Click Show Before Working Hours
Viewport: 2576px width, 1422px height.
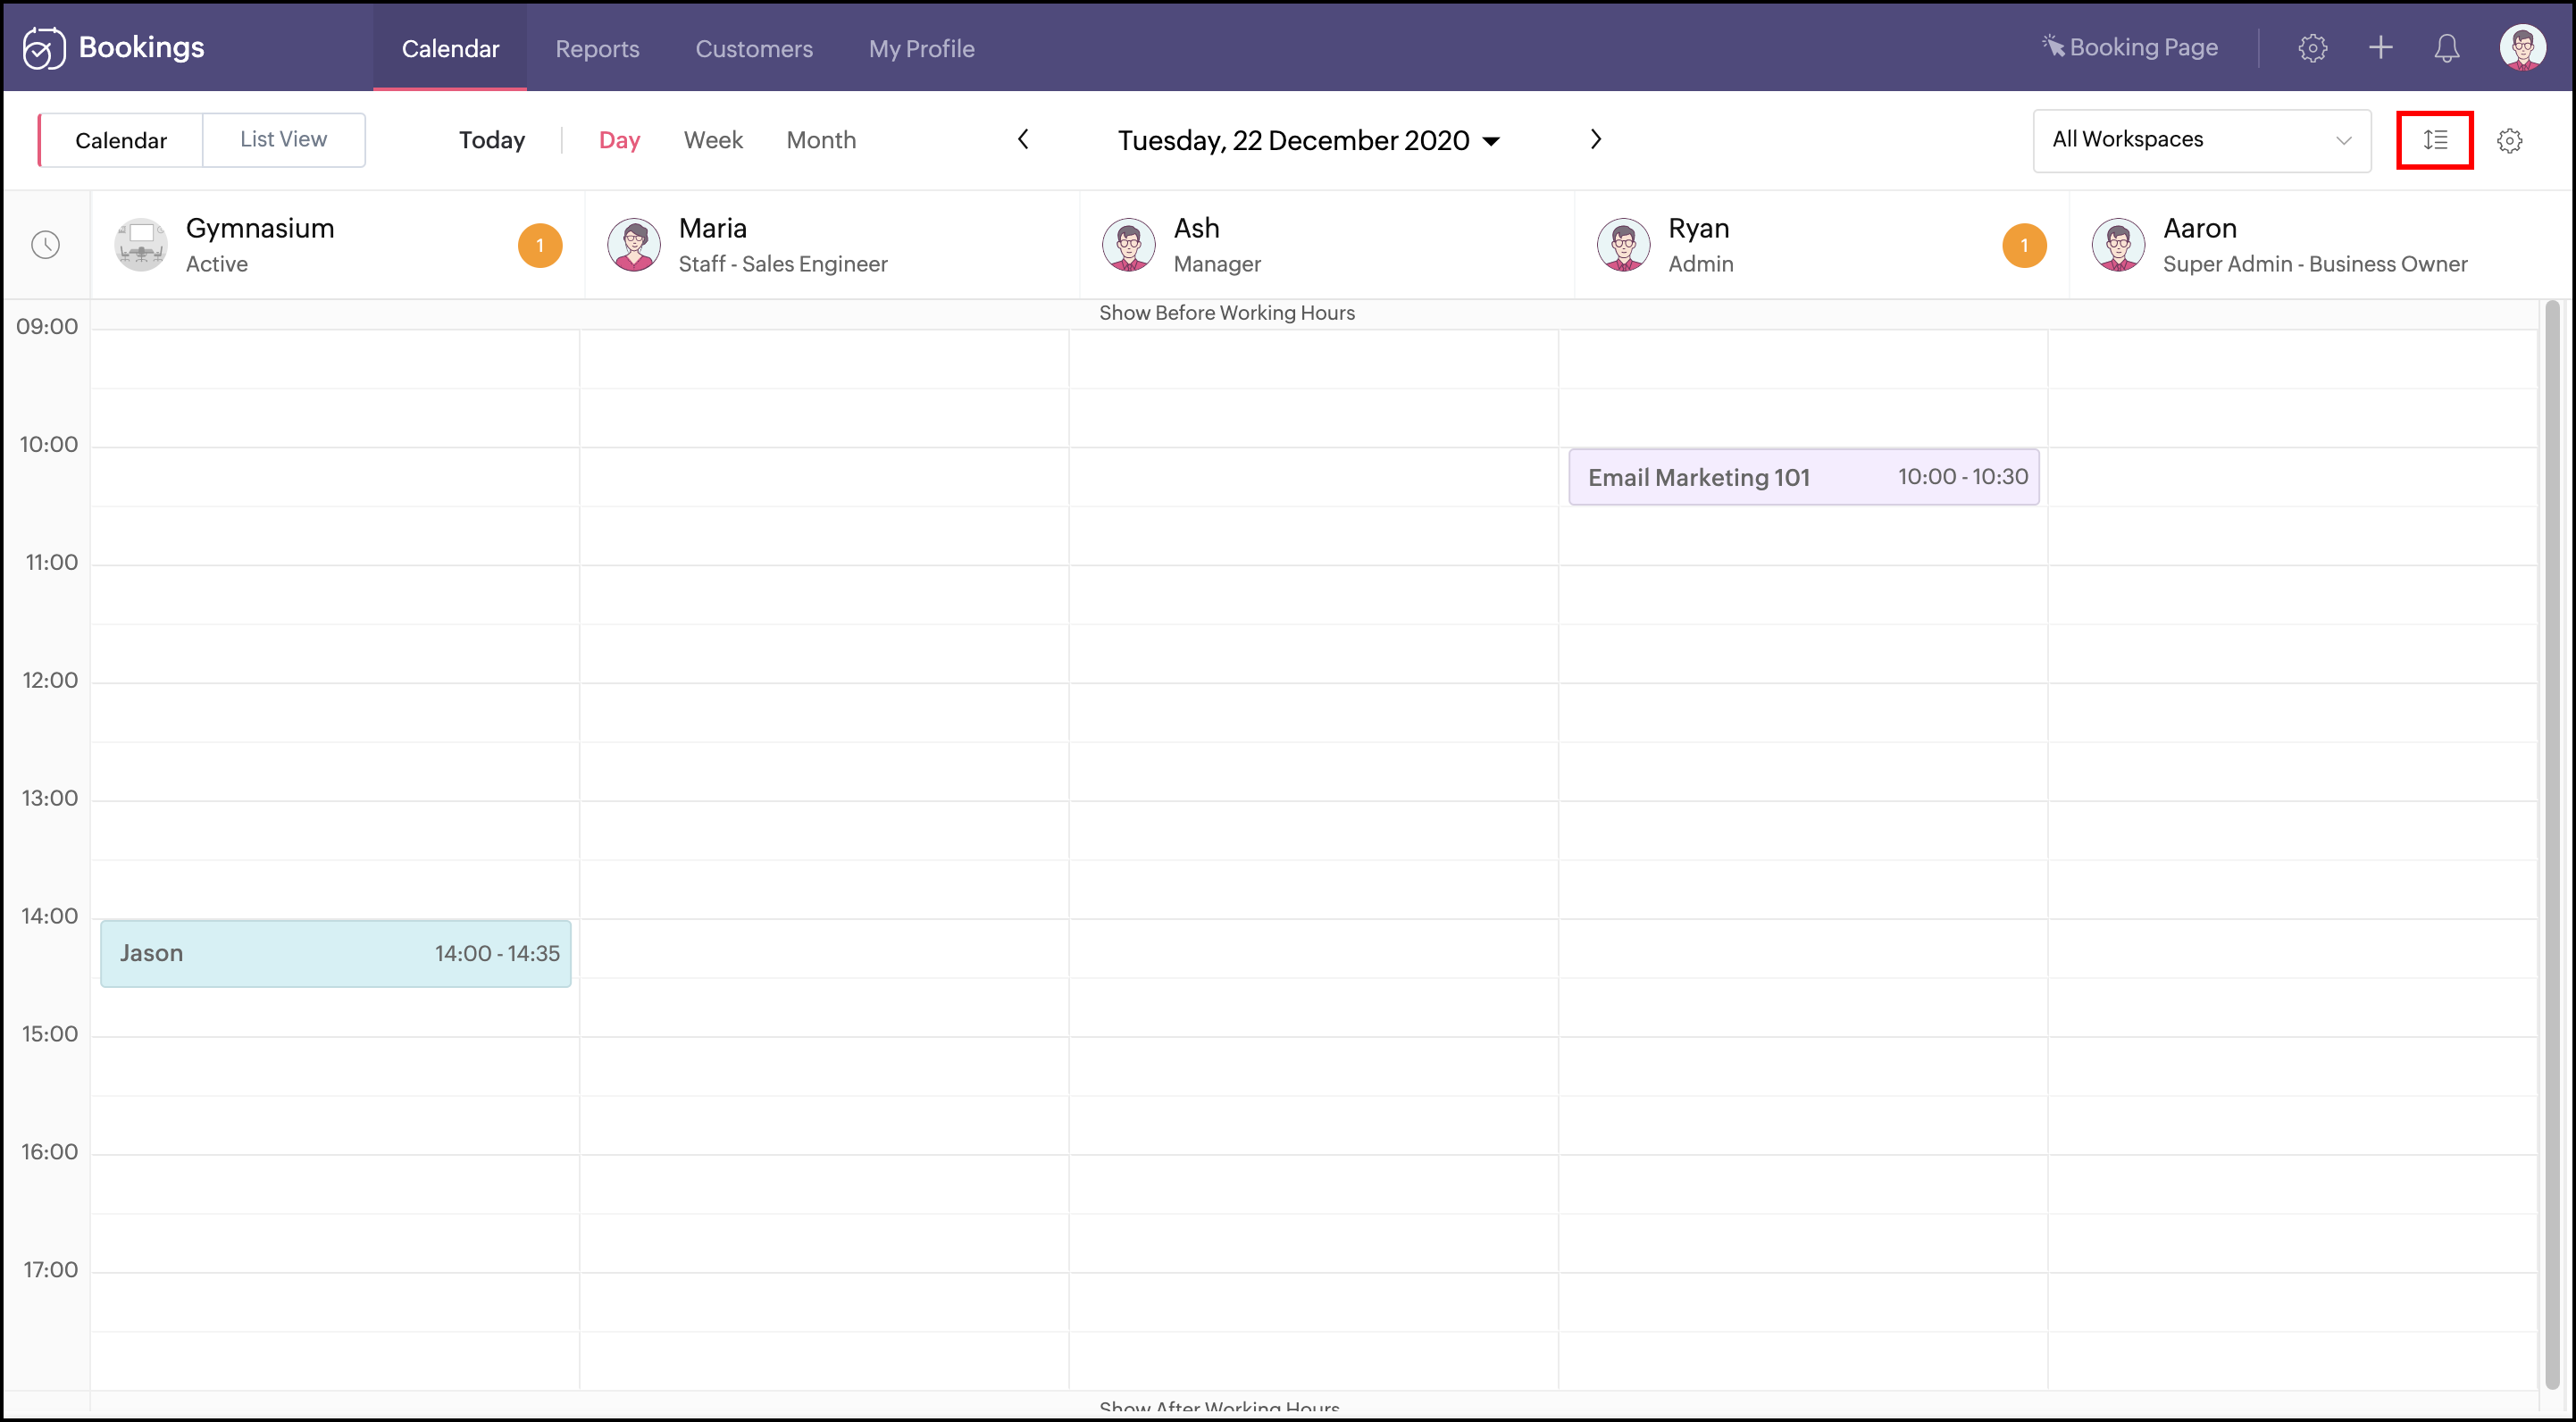click(1226, 313)
